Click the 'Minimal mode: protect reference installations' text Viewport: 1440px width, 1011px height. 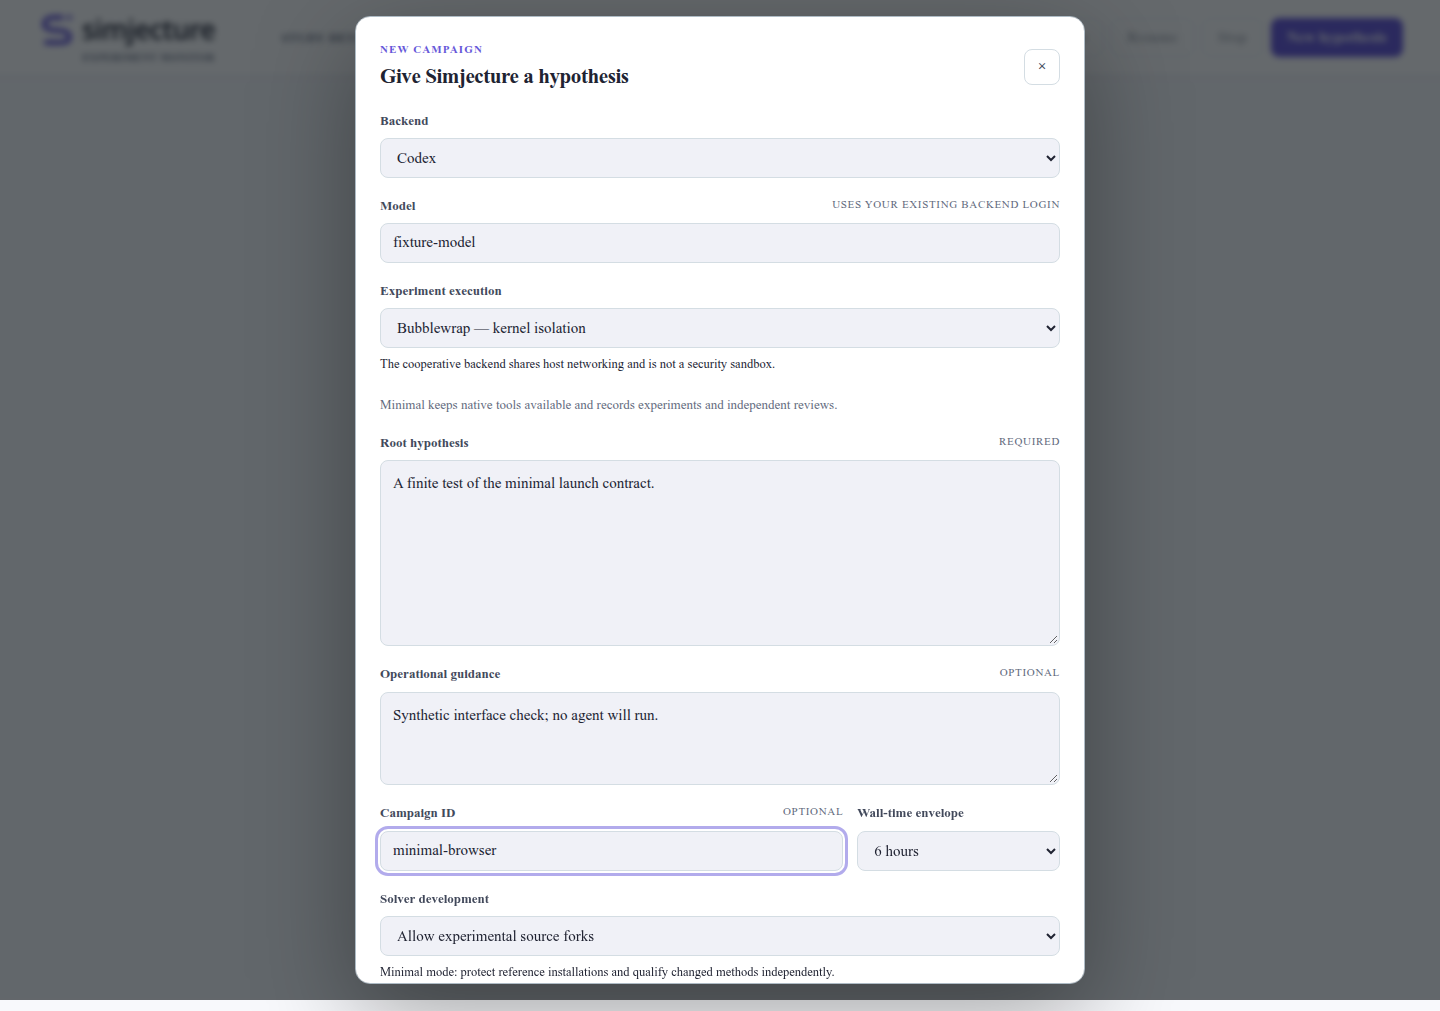coord(607,972)
